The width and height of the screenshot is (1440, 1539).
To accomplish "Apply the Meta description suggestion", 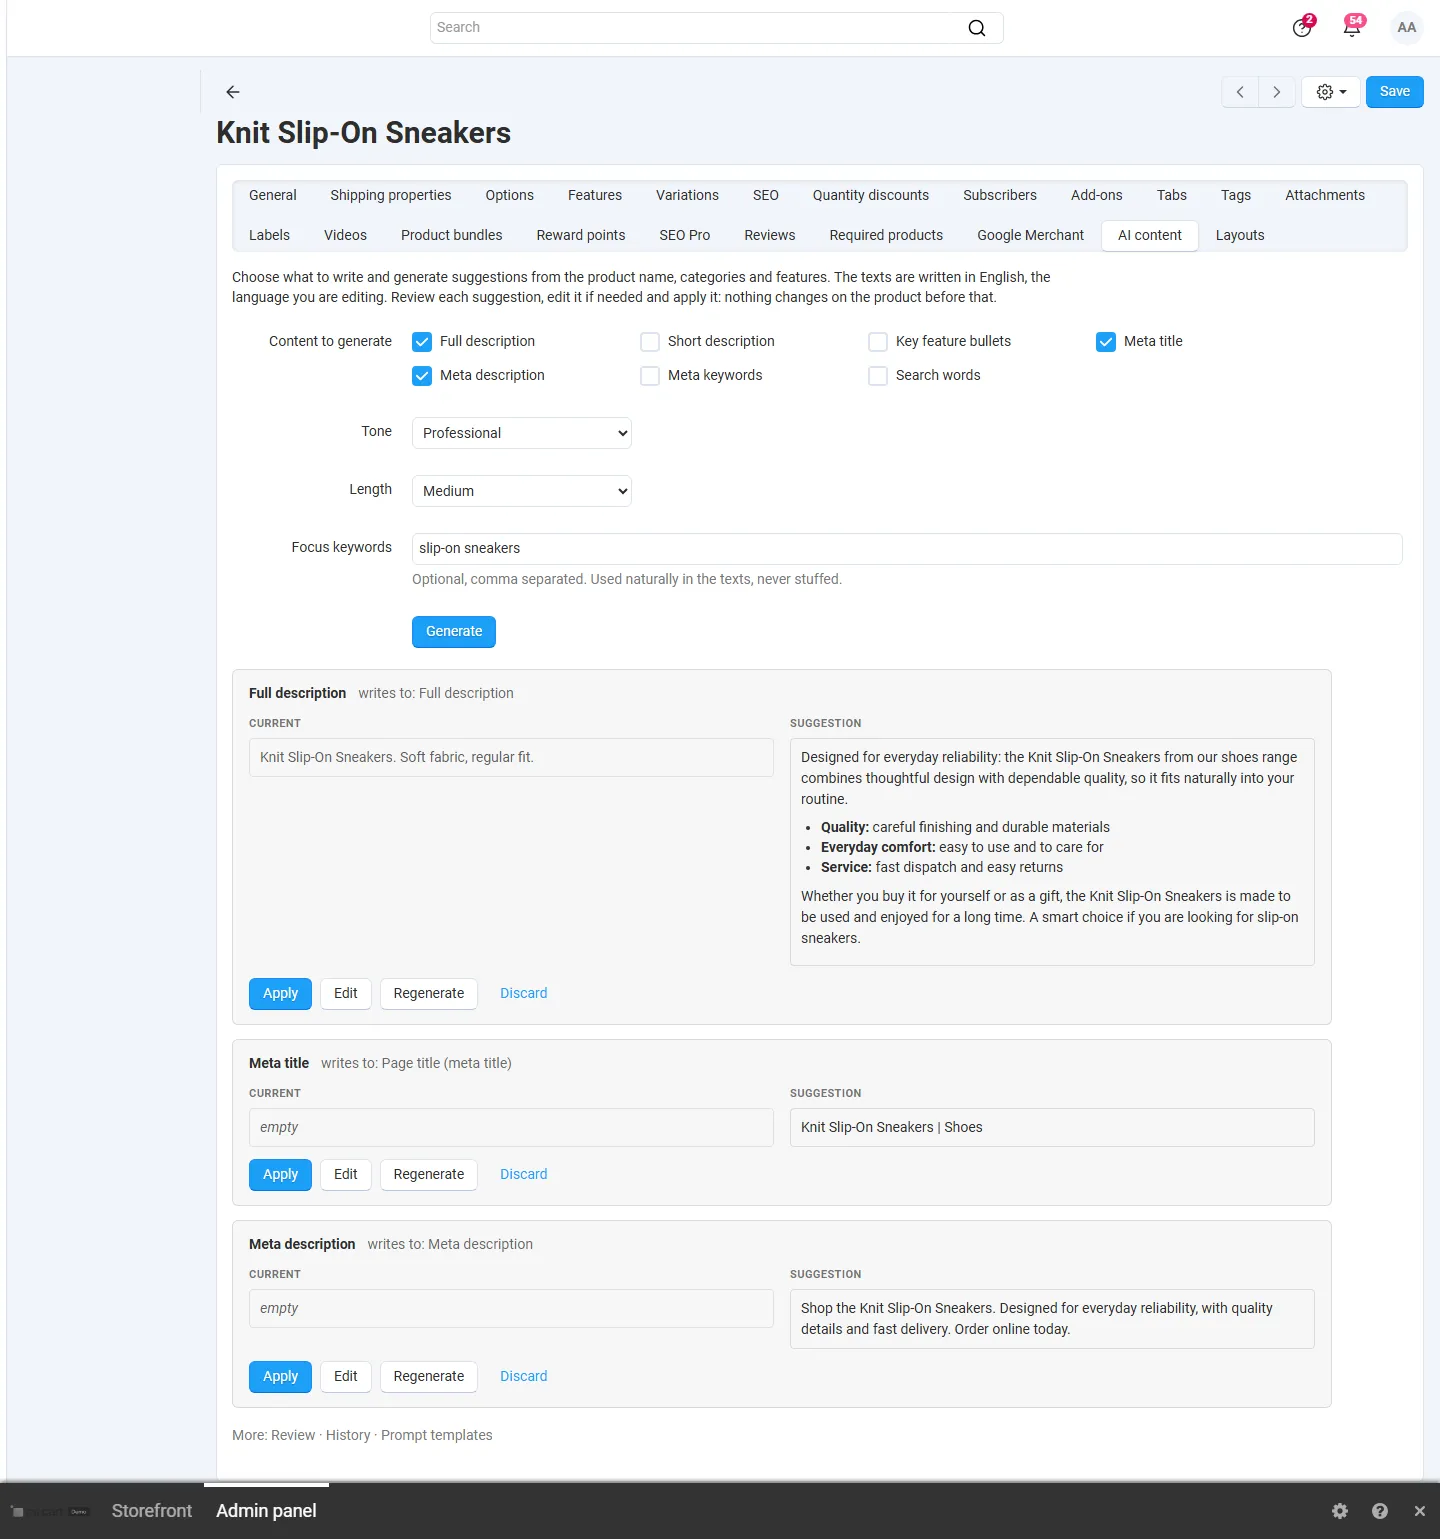I will pos(280,1377).
